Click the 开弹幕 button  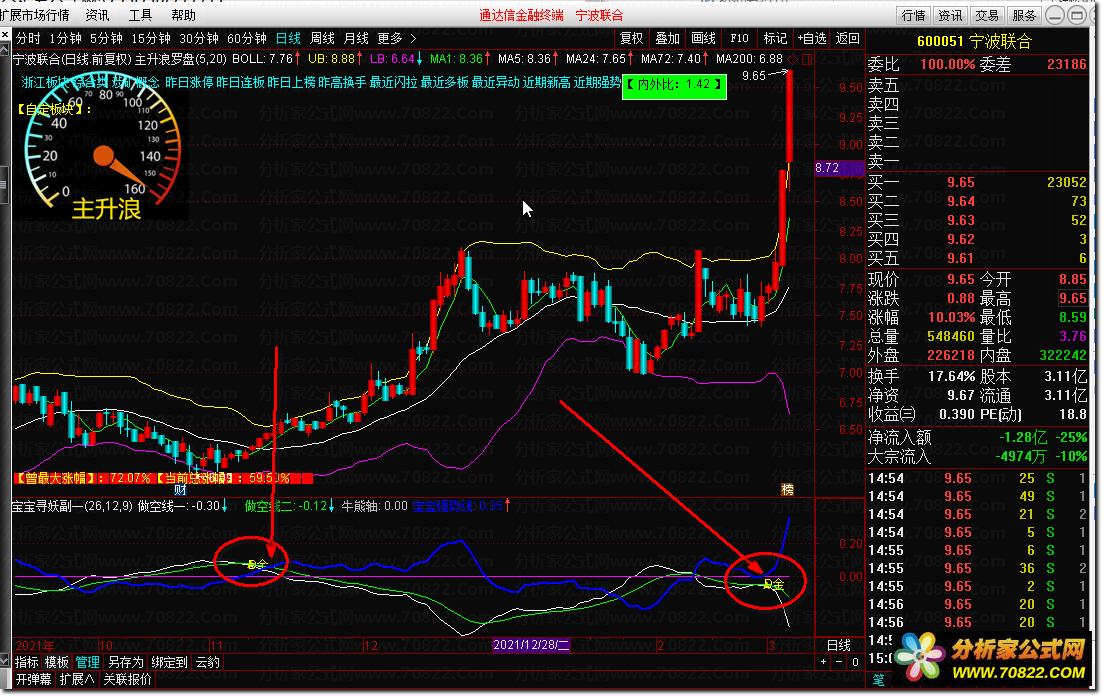(34, 679)
